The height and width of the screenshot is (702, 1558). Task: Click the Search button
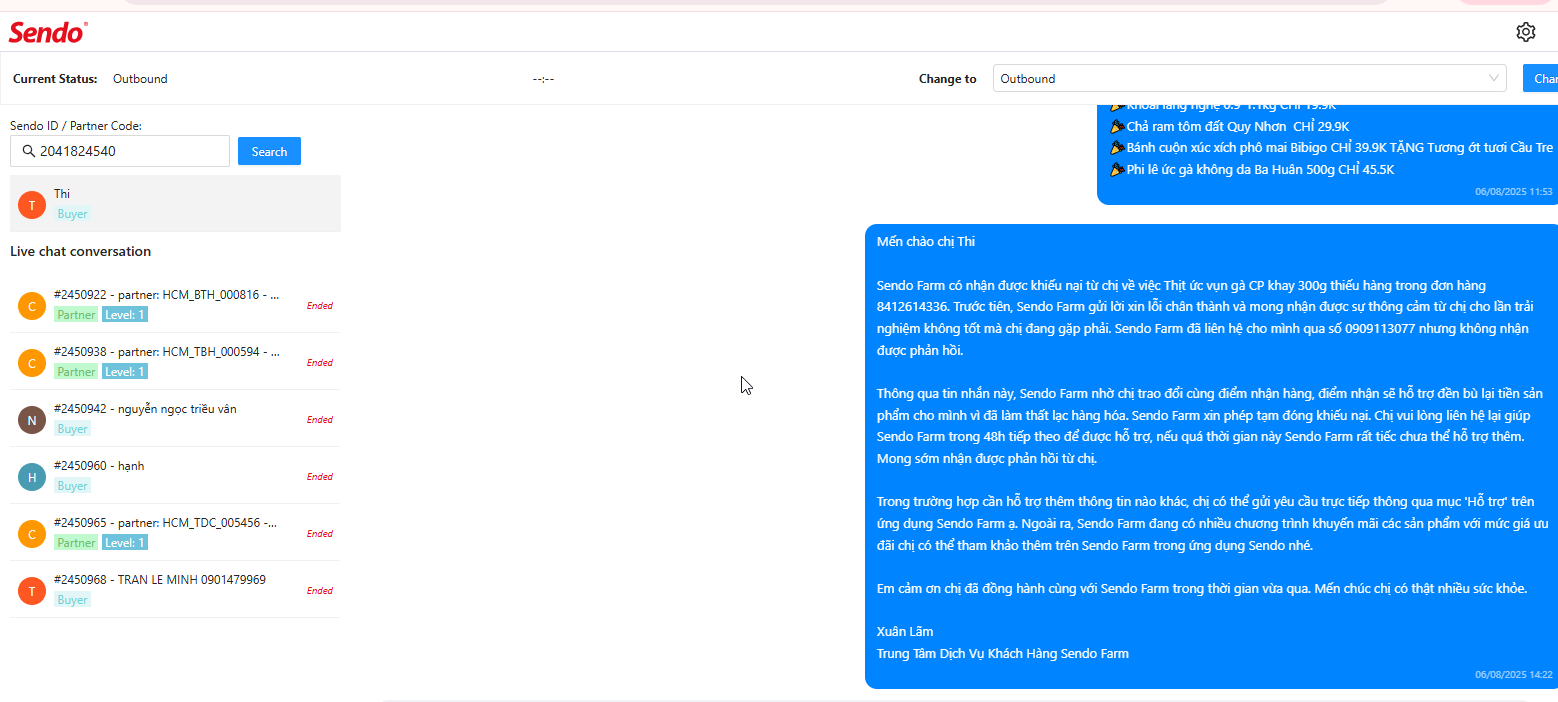[269, 151]
